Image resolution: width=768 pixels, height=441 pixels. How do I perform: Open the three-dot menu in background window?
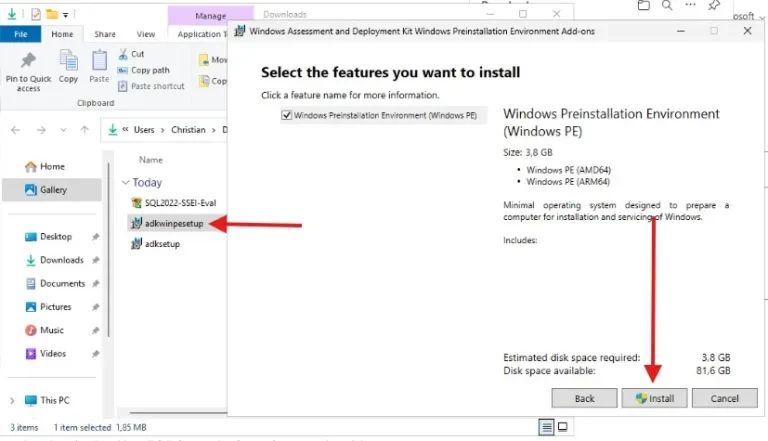coord(691,4)
